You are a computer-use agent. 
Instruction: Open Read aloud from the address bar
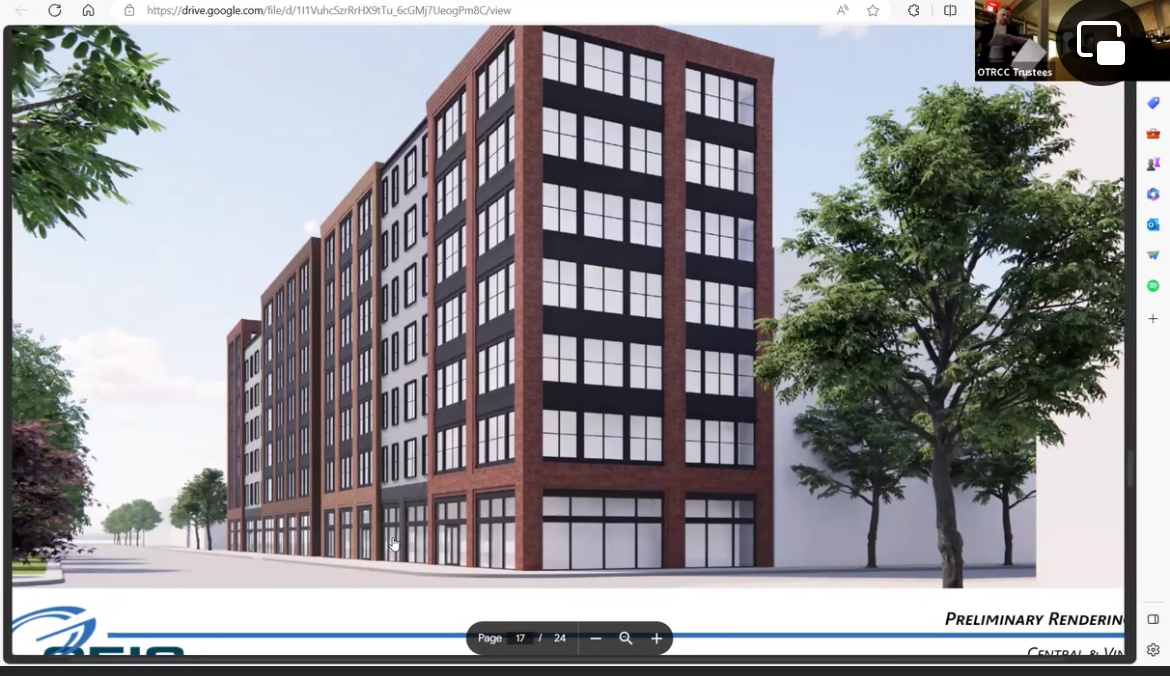842,10
